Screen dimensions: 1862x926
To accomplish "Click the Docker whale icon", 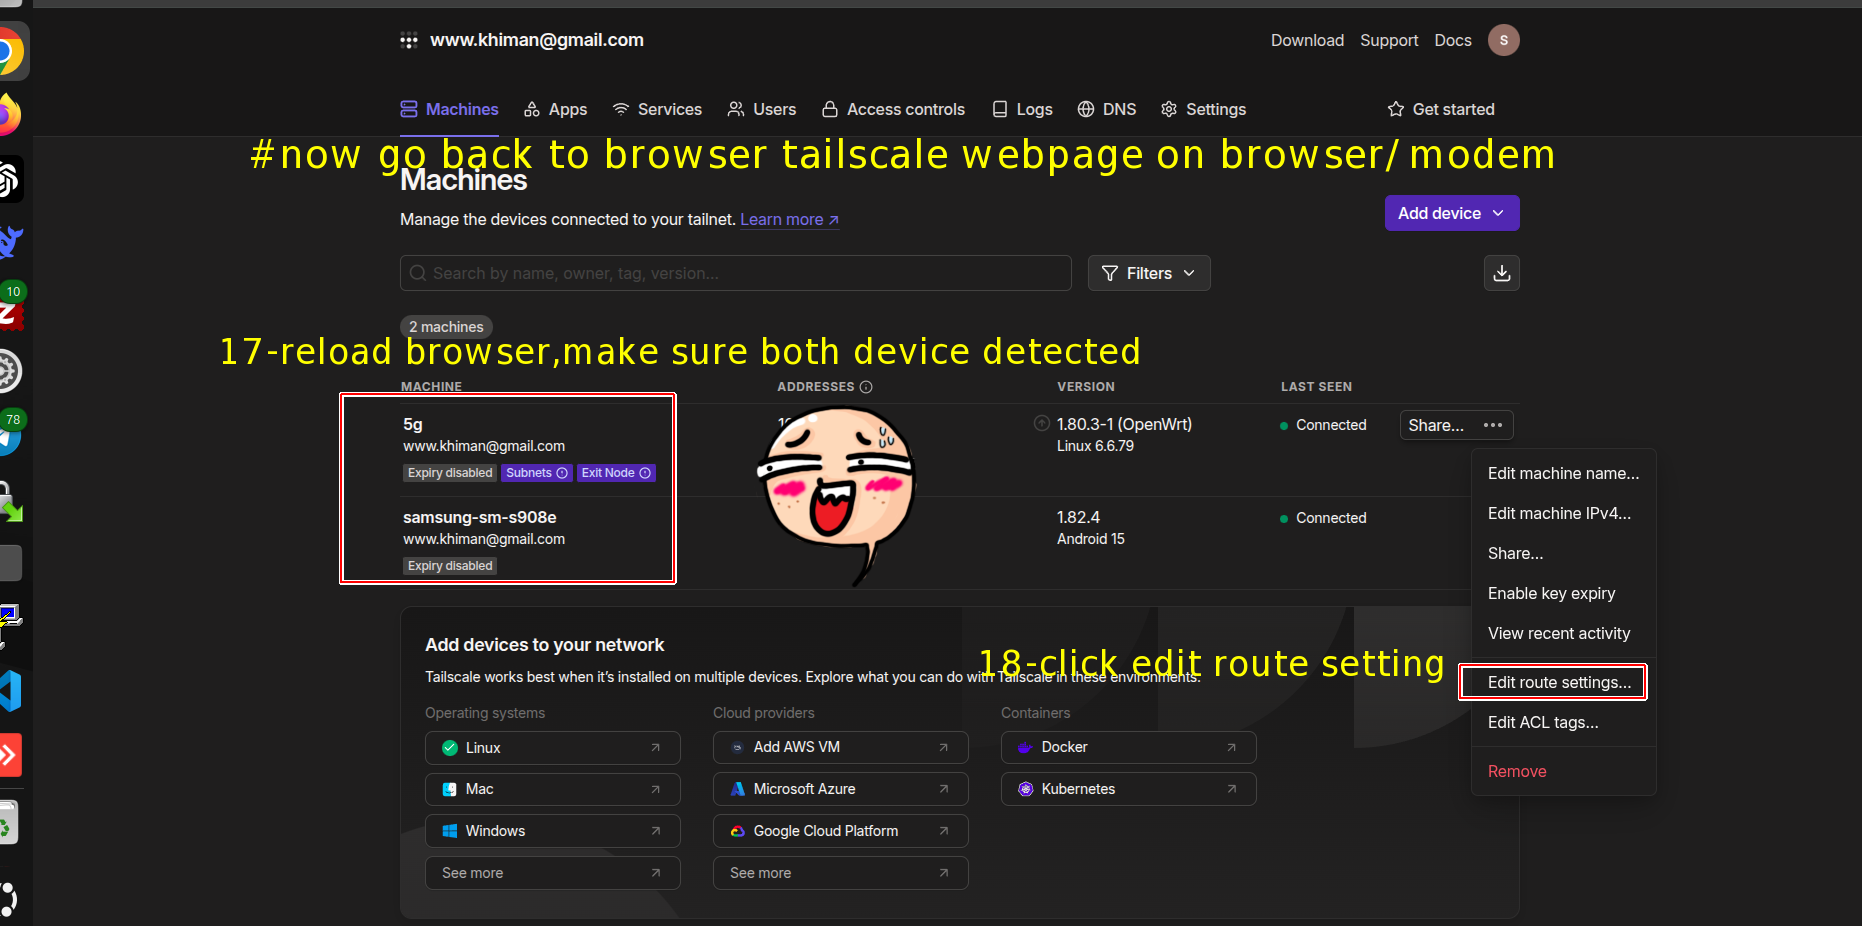I will 1025,747.
